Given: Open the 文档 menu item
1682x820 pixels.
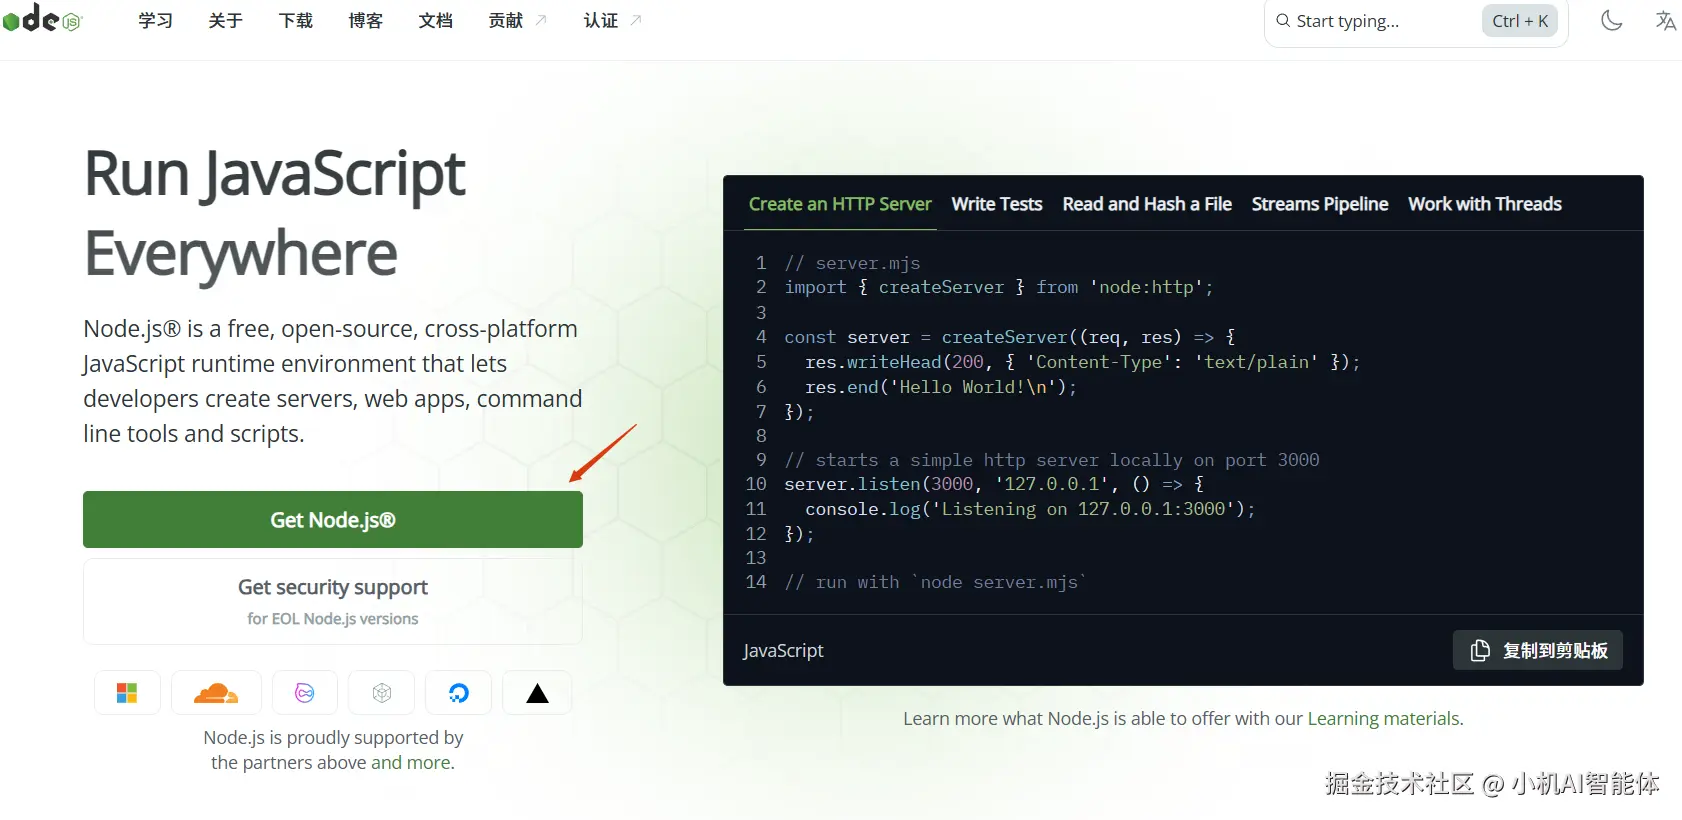Looking at the screenshot, I should pos(436,21).
